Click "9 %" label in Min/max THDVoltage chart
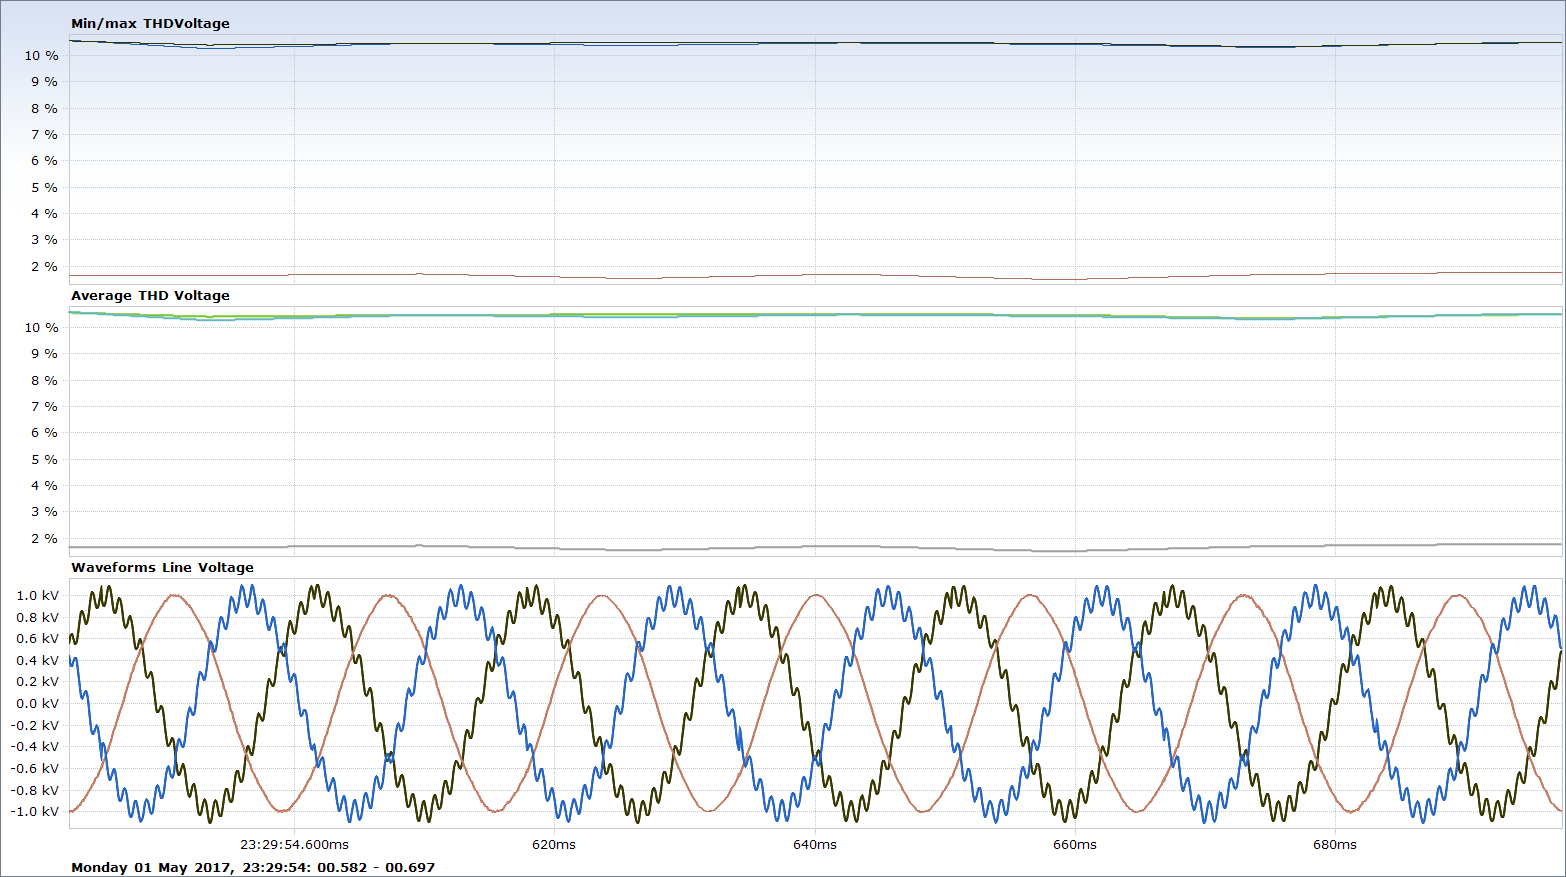 (44, 81)
